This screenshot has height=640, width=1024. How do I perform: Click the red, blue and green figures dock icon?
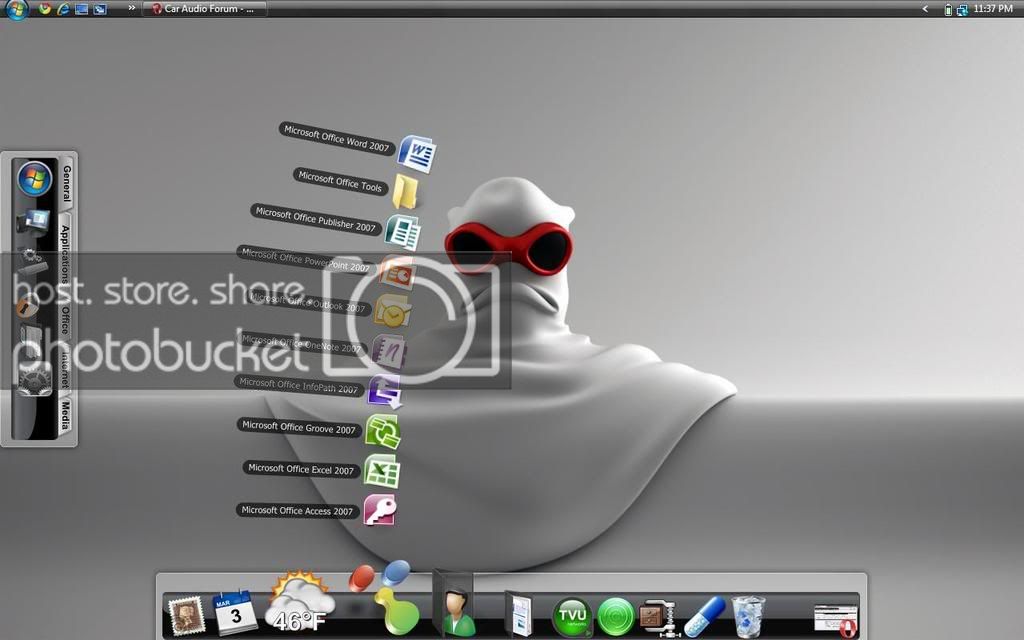(387, 598)
